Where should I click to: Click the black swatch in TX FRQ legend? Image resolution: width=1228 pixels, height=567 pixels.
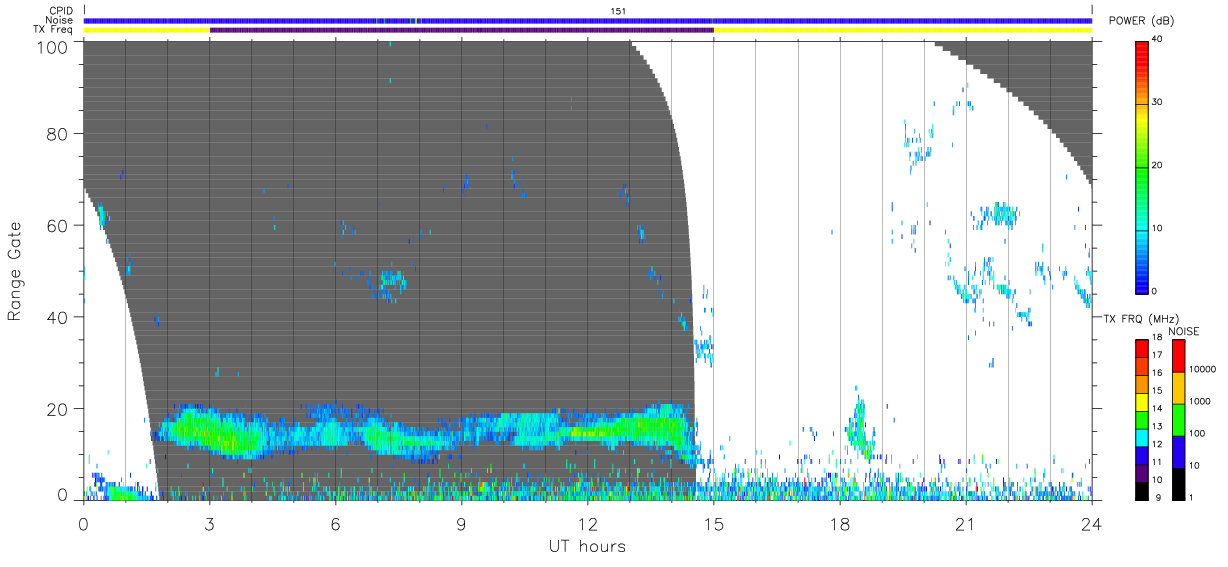click(1142, 491)
